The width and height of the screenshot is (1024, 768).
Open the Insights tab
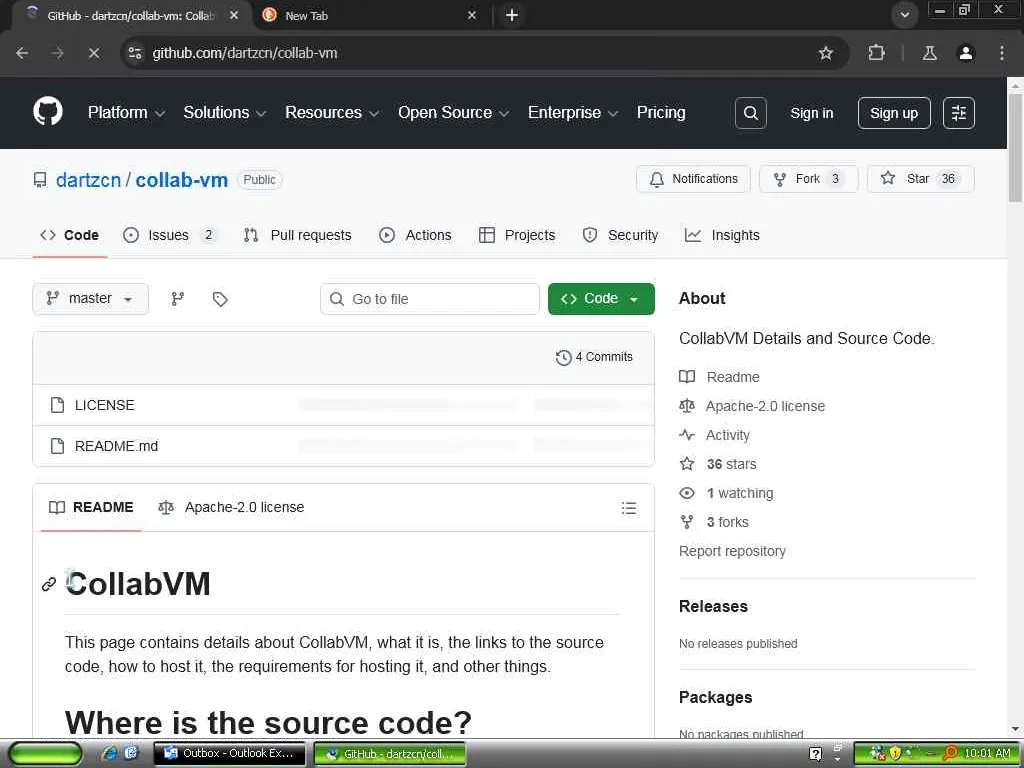click(722, 235)
